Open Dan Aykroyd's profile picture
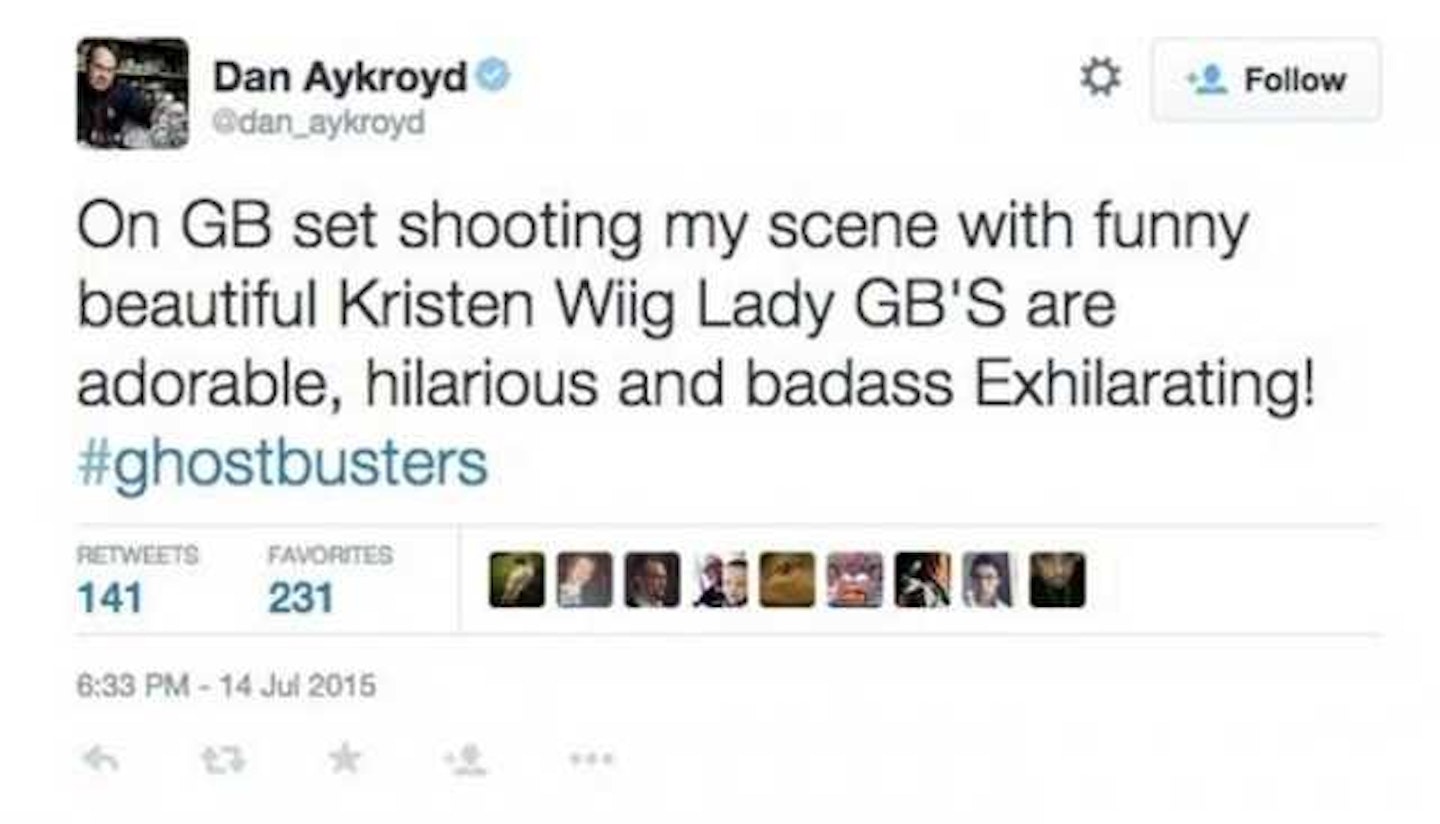The image size is (1440, 824). (132, 94)
